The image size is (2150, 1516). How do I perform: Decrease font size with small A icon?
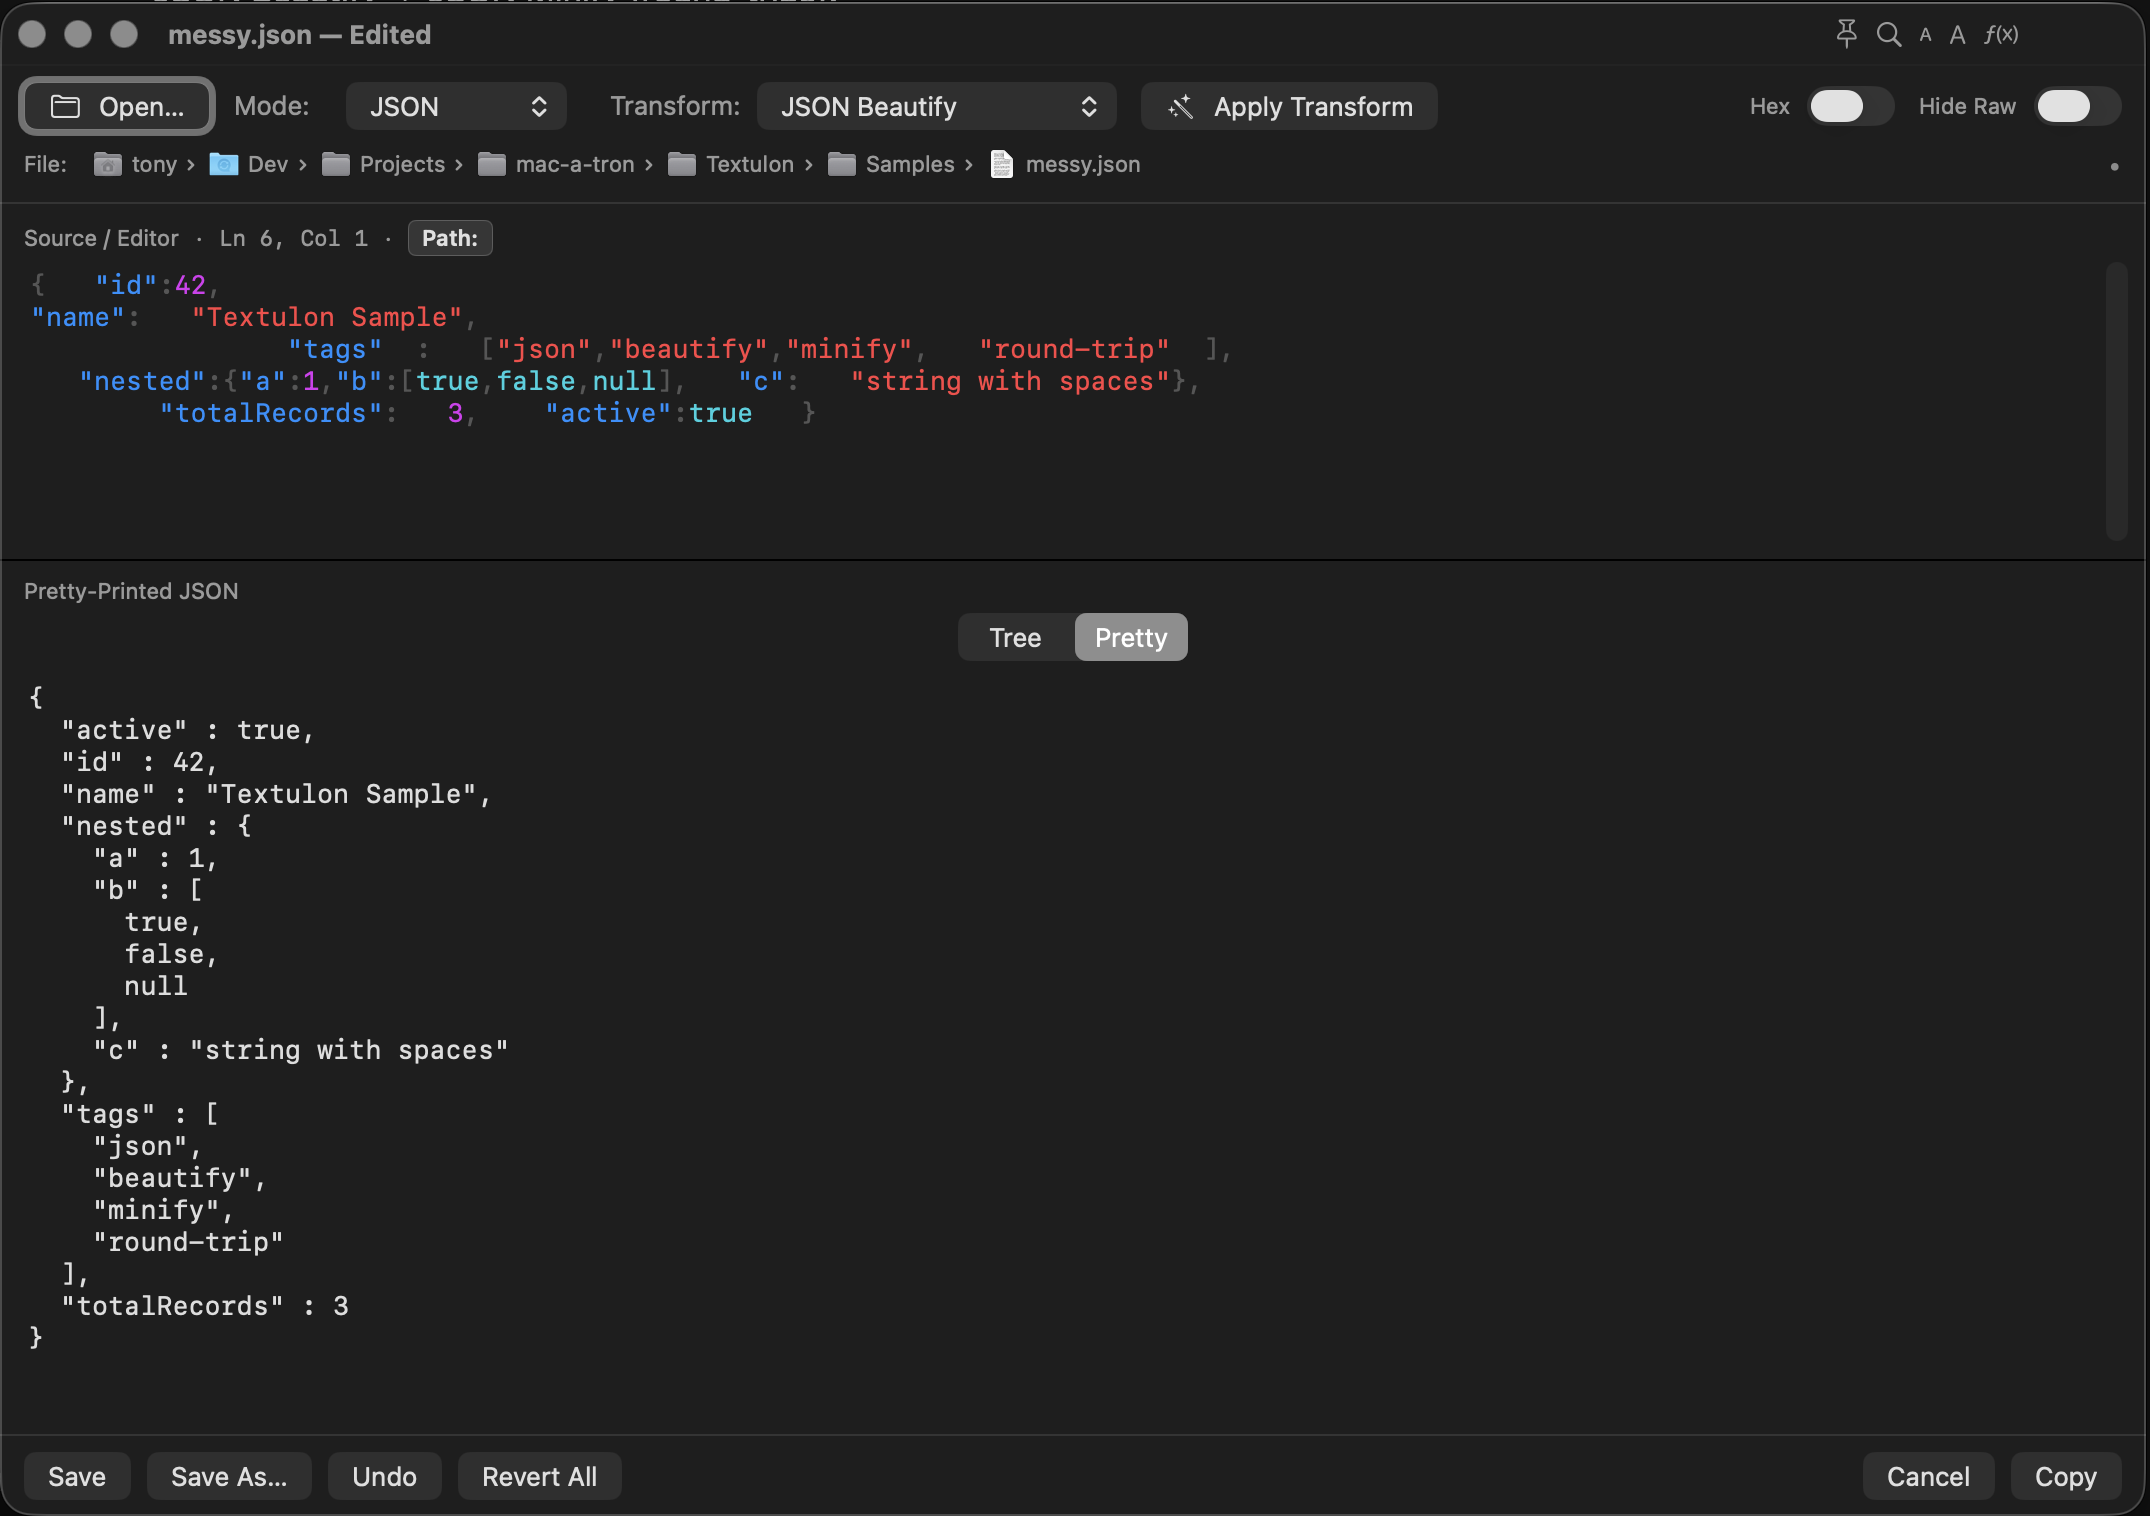(x=1925, y=35)
